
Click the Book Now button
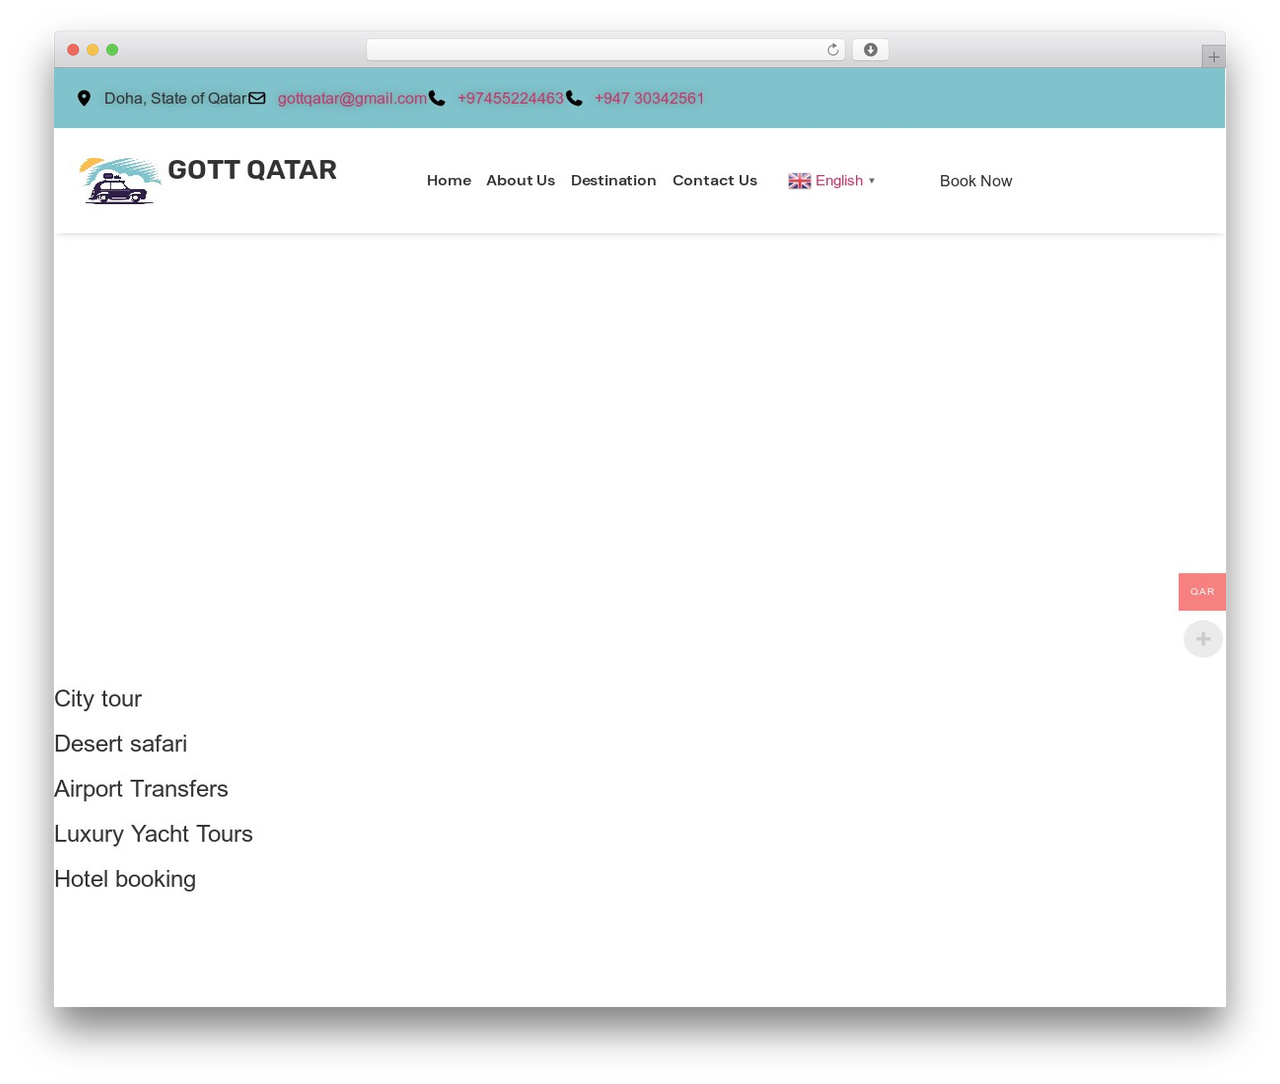(x=976, y=181)
